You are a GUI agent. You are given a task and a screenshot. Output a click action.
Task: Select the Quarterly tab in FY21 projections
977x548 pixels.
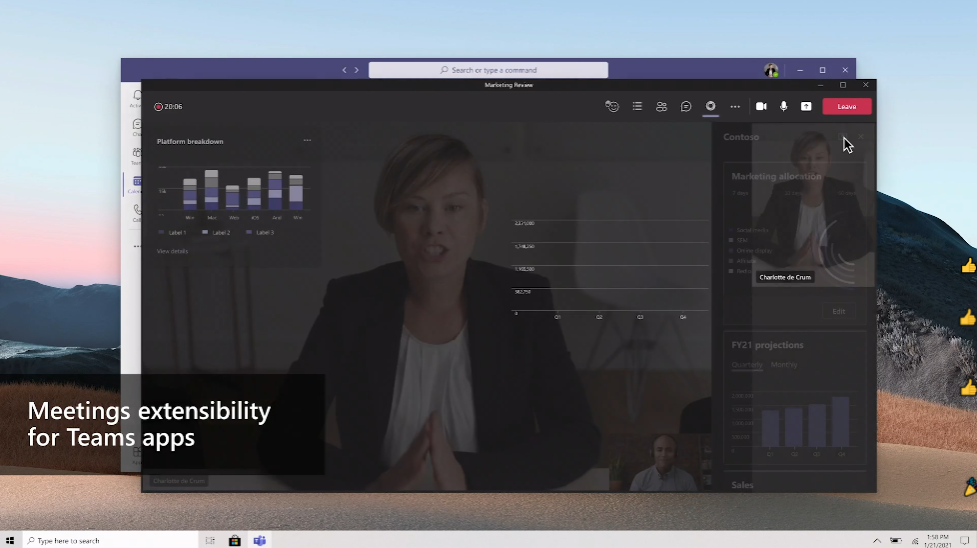pyautogui.click(x=747, y=365)
